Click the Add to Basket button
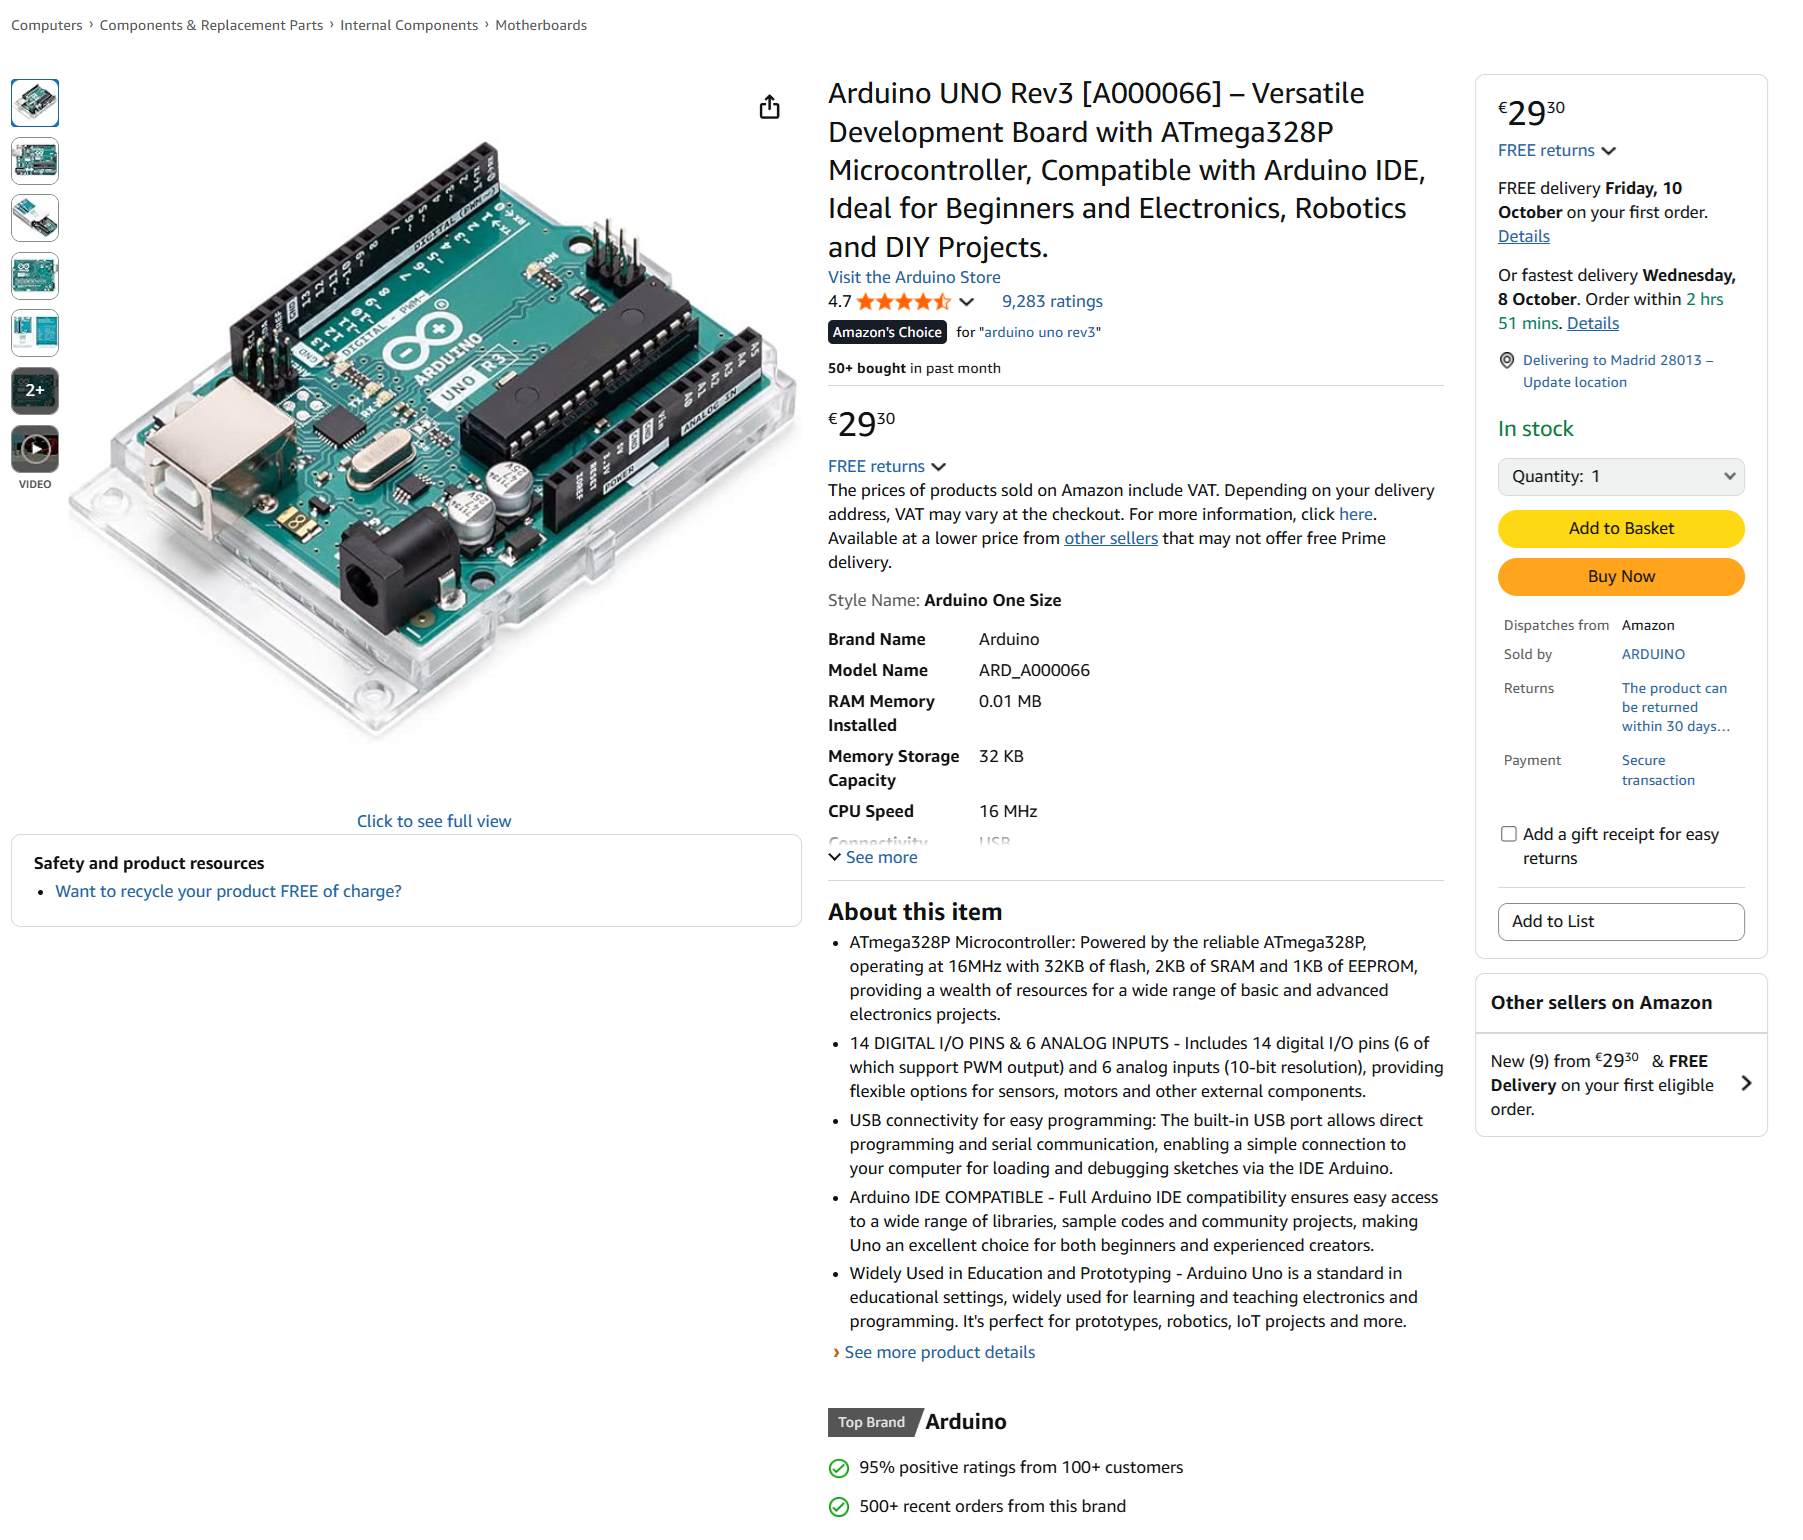Viewport: 1803px width, 1540px height. [x=1620, y=529]
